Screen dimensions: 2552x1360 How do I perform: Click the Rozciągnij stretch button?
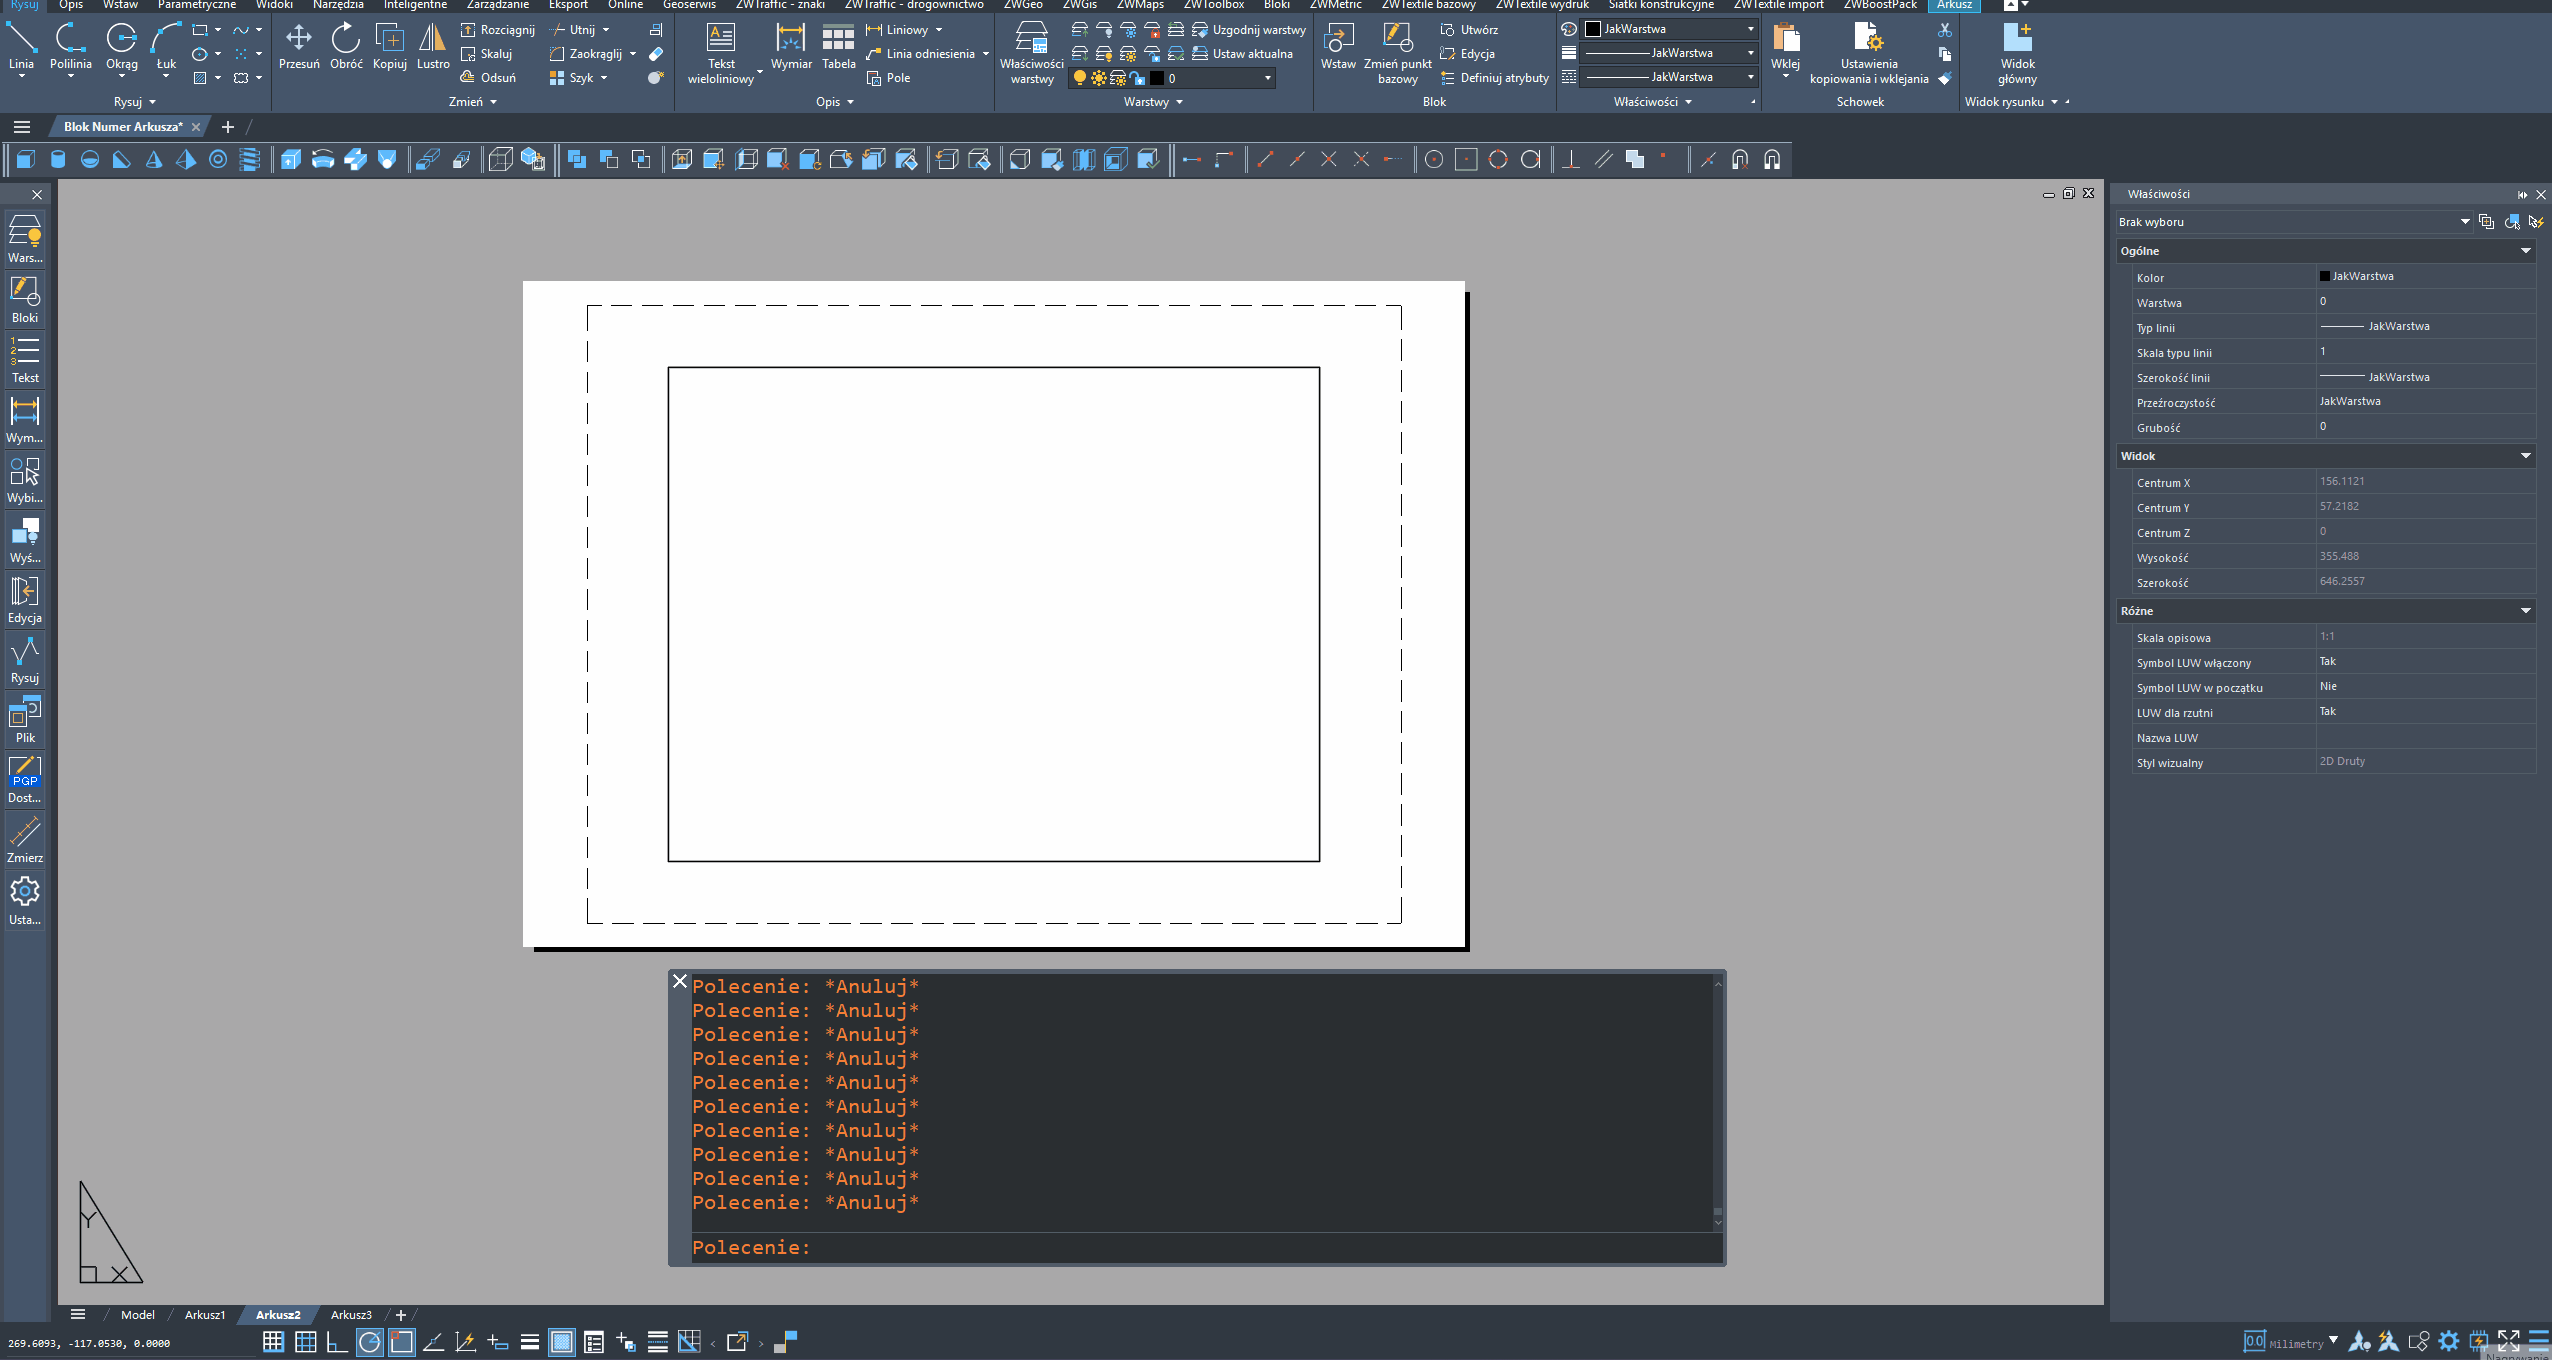[x=498, y=30]
